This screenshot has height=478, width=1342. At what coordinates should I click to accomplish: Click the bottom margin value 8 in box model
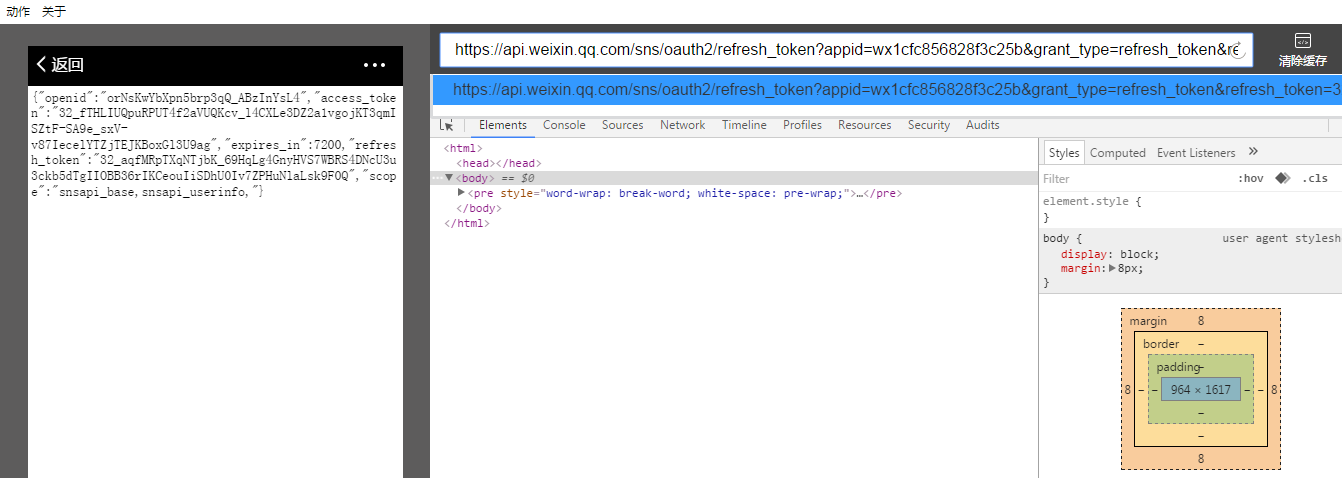pyautogui.click(x=1200, y=458)
